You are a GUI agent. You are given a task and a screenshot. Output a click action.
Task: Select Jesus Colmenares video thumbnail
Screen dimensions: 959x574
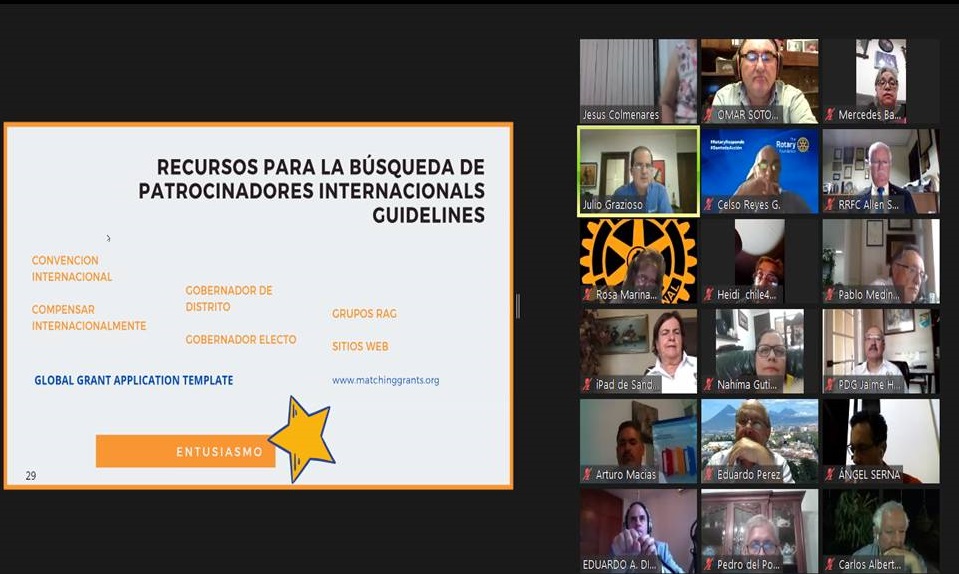[x=638, y=78]
